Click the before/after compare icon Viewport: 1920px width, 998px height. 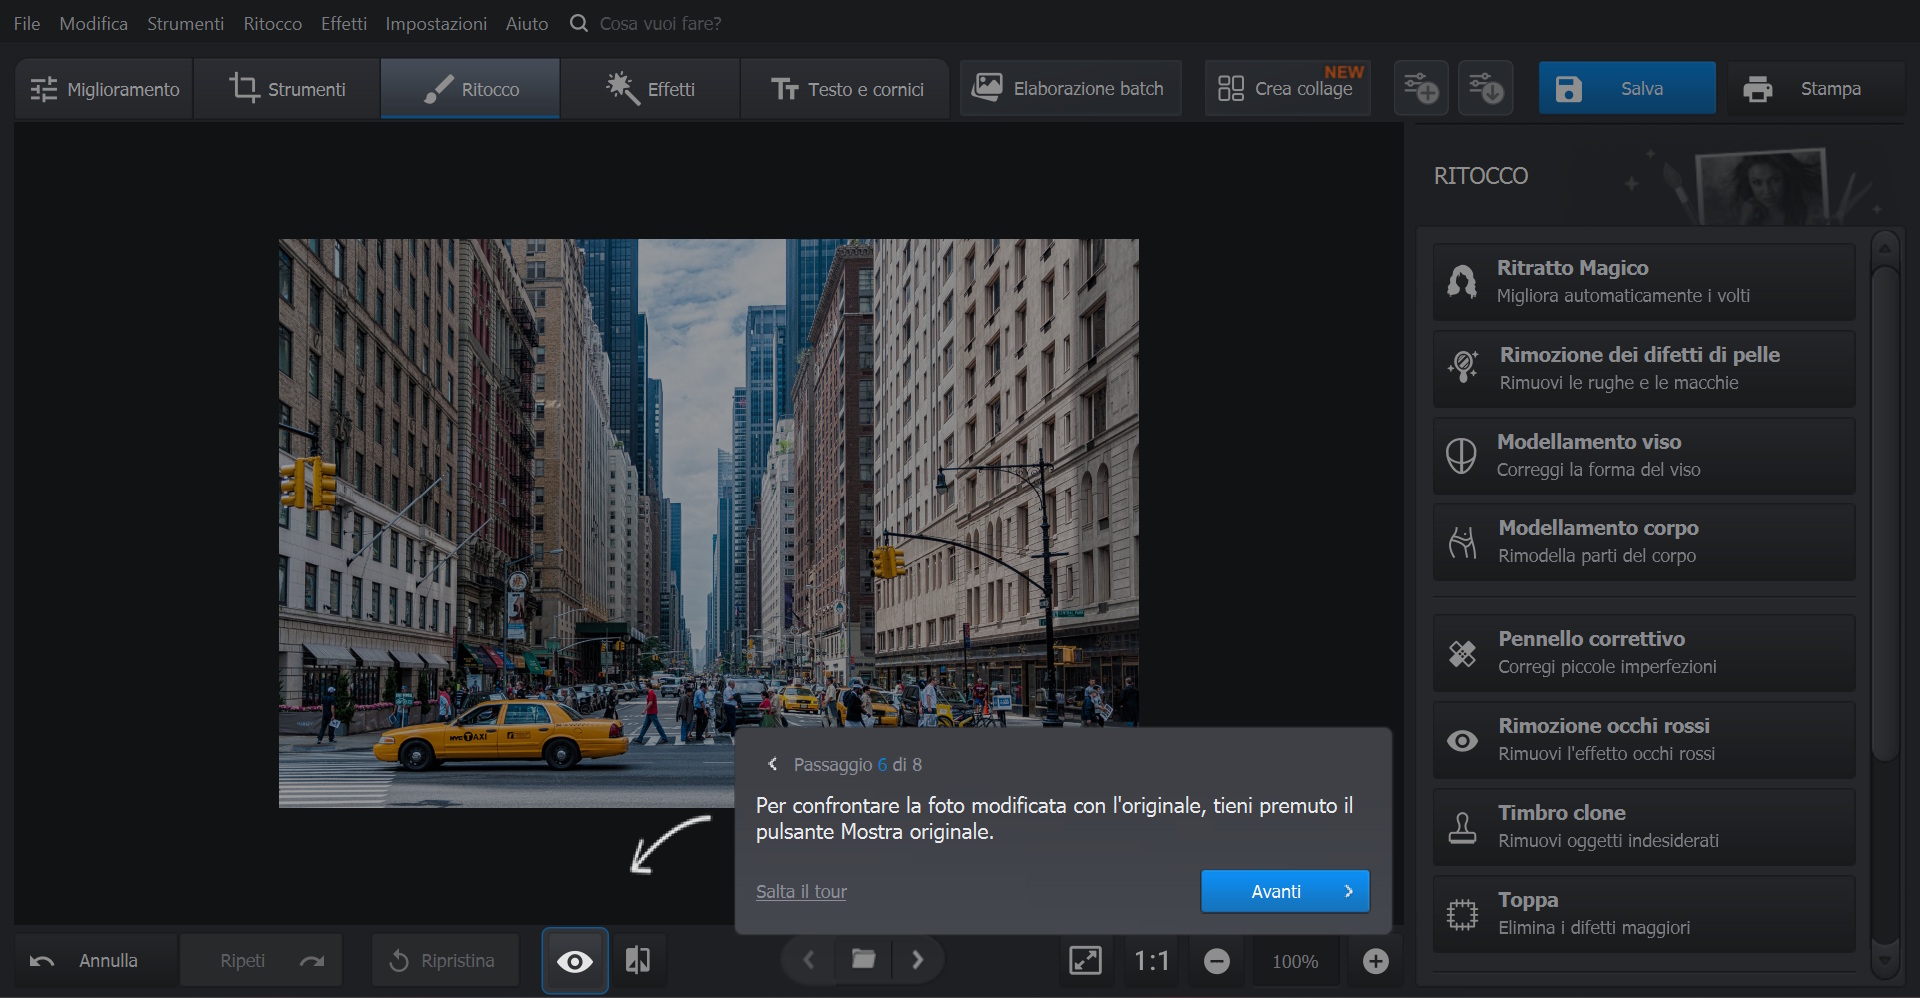click(638, 961)
